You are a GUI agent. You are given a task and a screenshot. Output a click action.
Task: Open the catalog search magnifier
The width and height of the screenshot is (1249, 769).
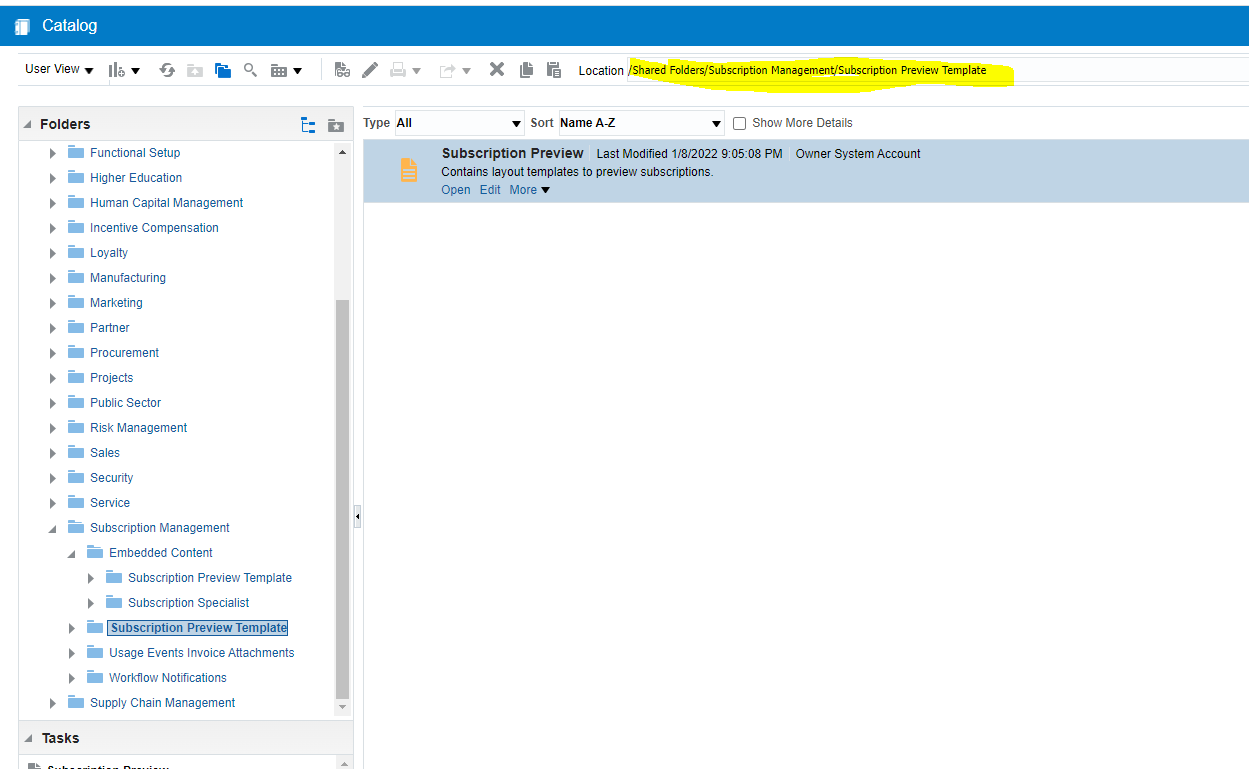click(x=250, y=70)
